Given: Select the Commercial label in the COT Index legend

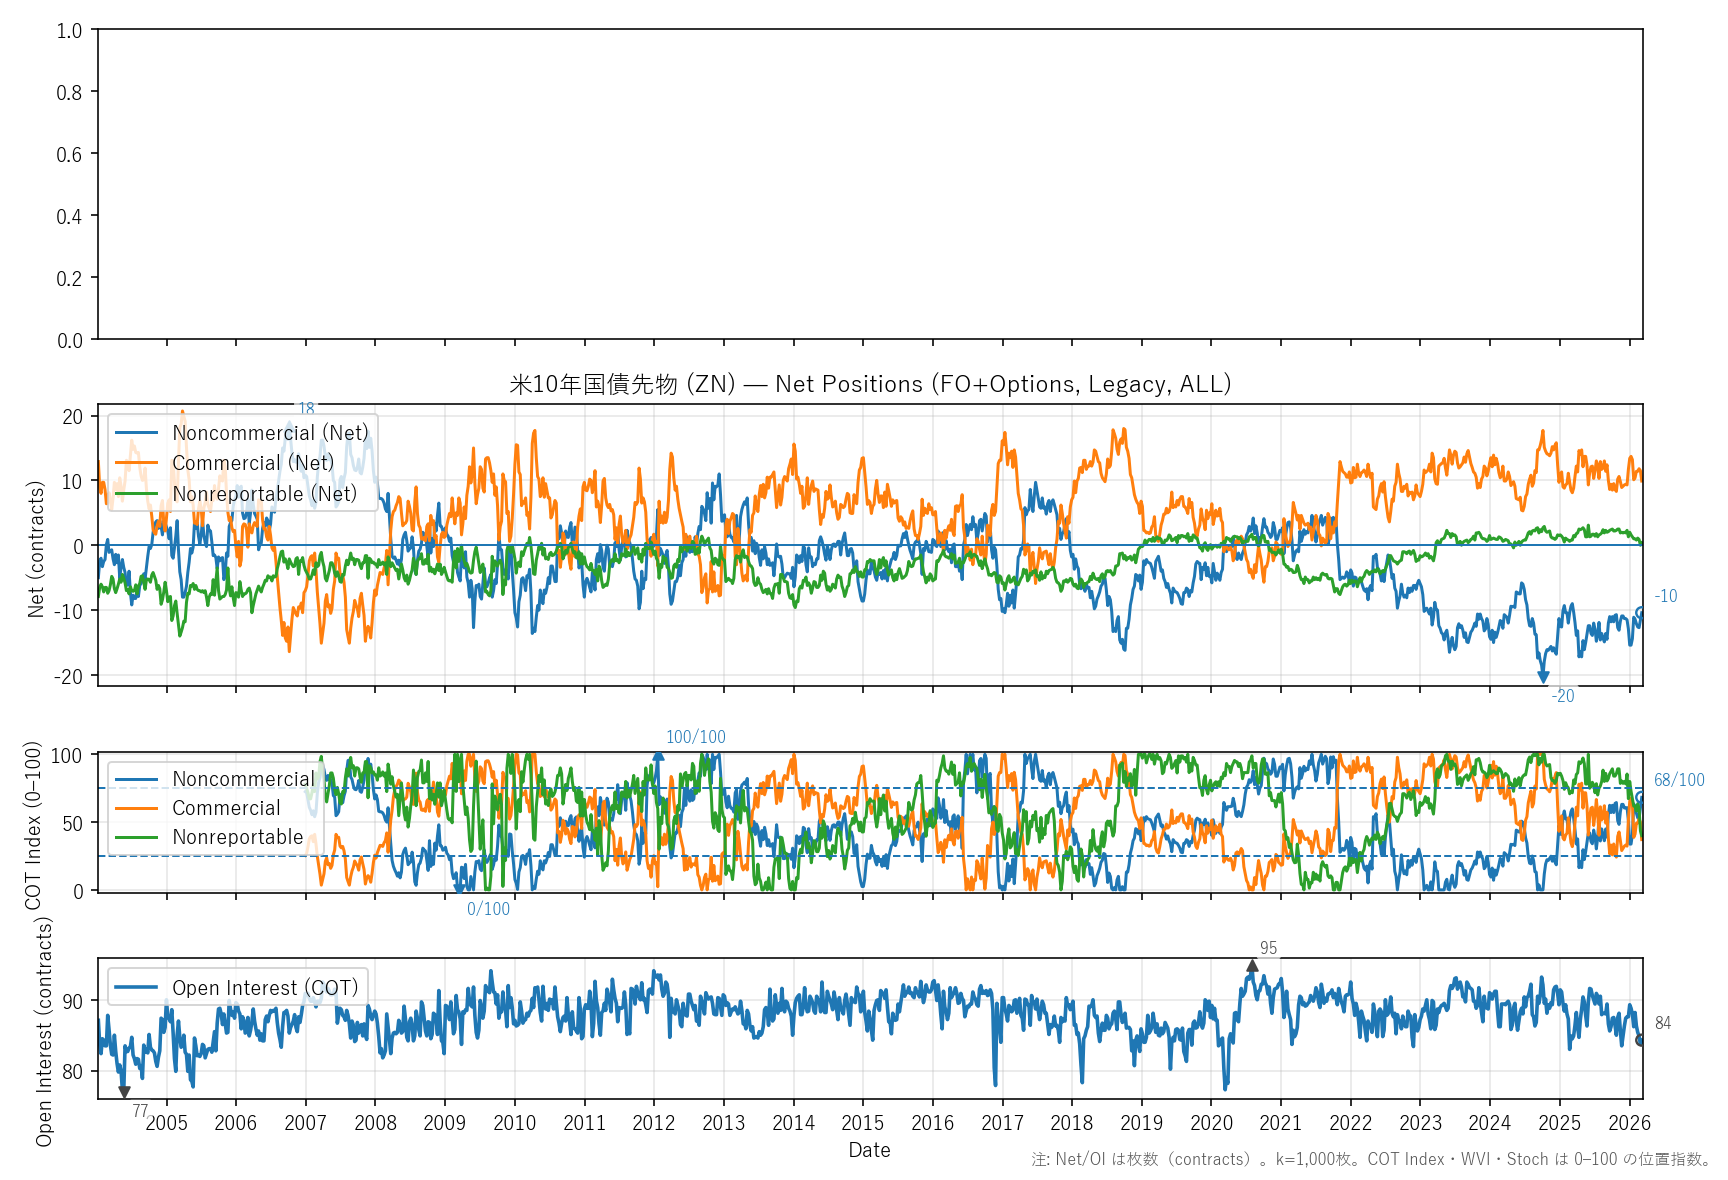Looking at the screenshot, I should tap(226, 808).
